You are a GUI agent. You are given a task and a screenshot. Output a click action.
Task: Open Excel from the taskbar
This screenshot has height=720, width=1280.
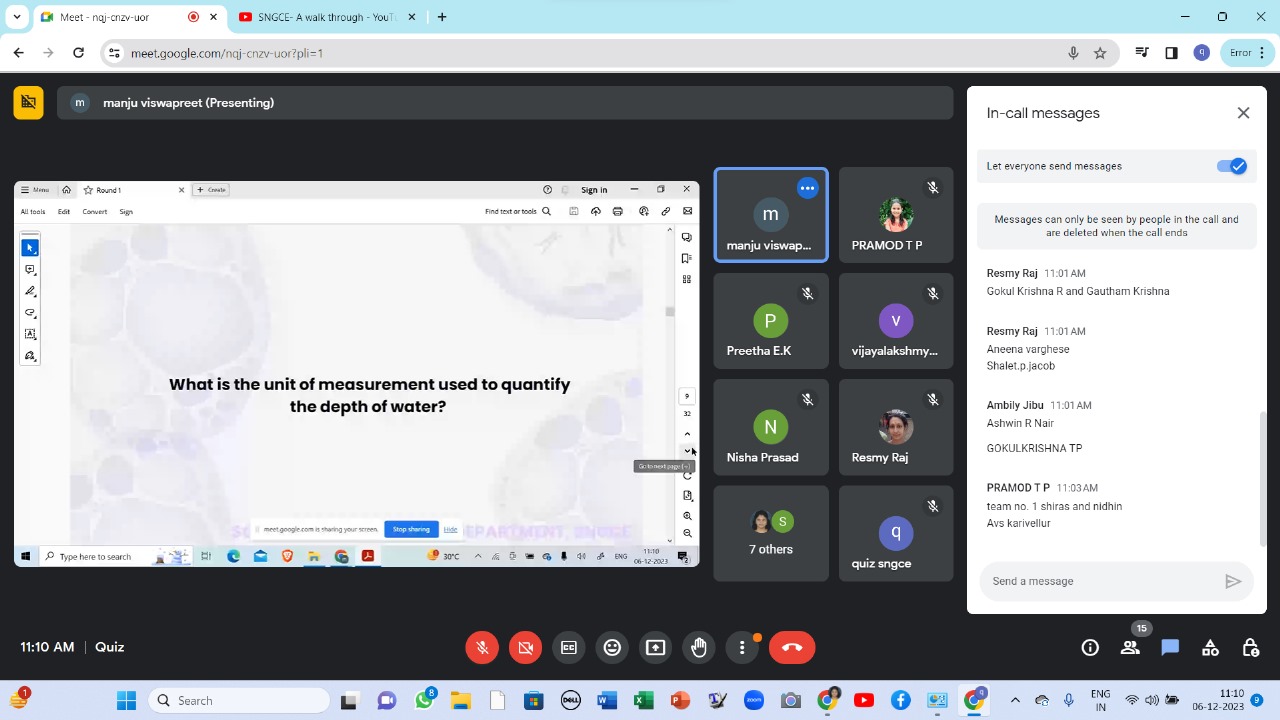pyautogui.click(x=644, y=701)
